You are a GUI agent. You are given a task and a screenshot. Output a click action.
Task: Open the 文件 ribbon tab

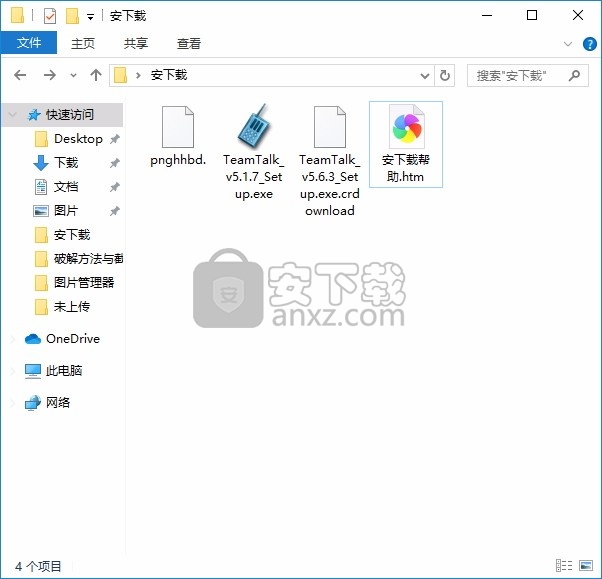point(29,43)
